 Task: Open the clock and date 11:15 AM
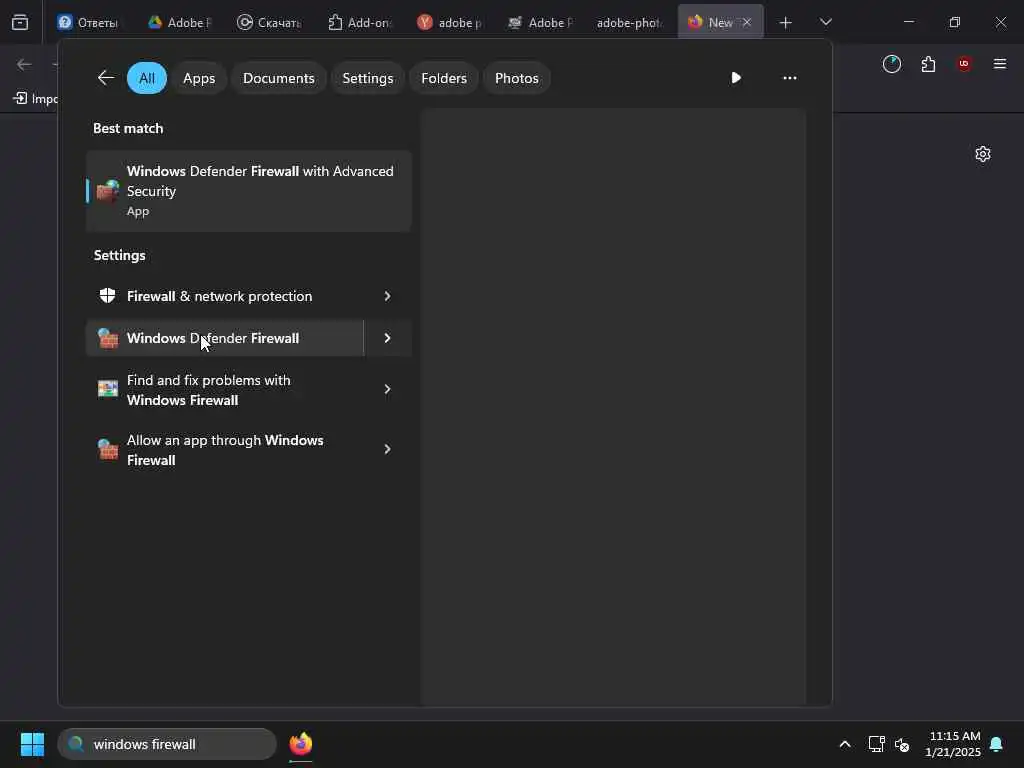pyautogui.click(x=953, y=744)
